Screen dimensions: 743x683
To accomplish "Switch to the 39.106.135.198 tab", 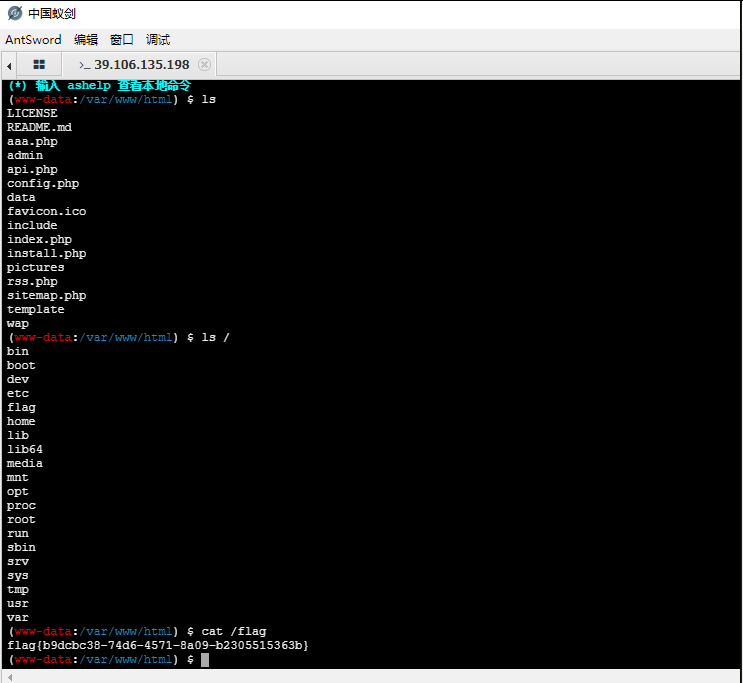I will point(140,64).
